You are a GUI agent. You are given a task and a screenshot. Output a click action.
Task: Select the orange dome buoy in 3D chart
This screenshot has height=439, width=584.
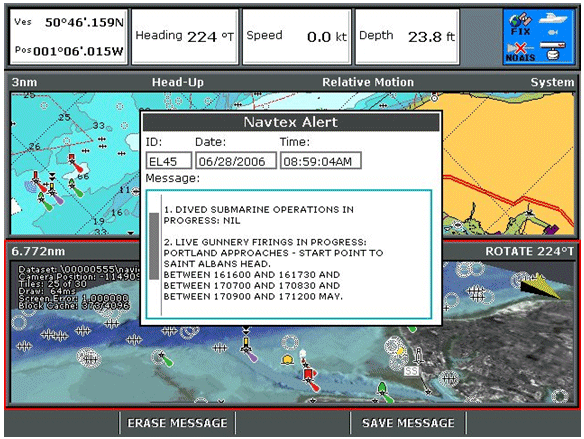click(287, 360)
